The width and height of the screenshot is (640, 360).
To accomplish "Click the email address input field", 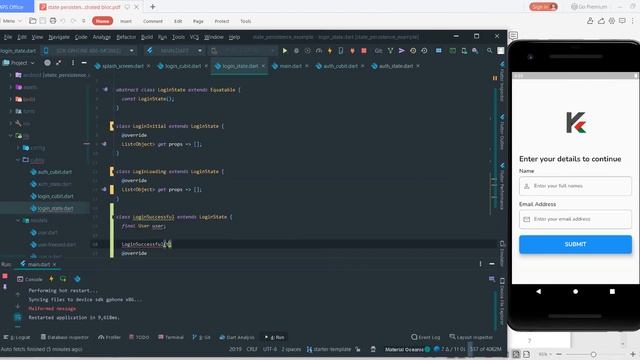I will tap(575, 219).
